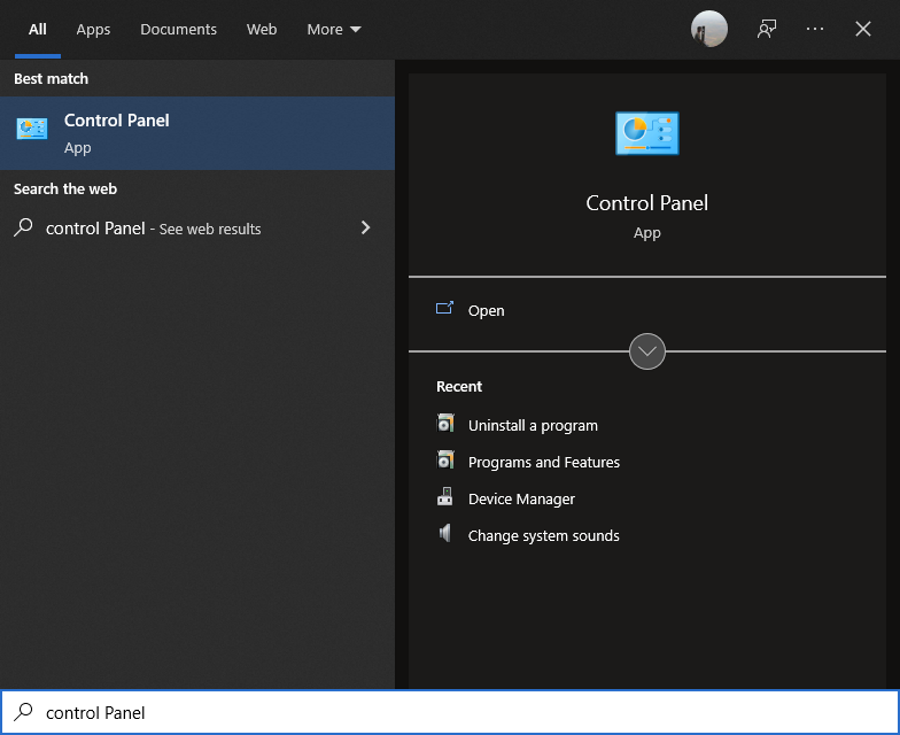This screenshot has width=900, height=735.
Task: Click the magnifier icon in search box
Action: 24,712
